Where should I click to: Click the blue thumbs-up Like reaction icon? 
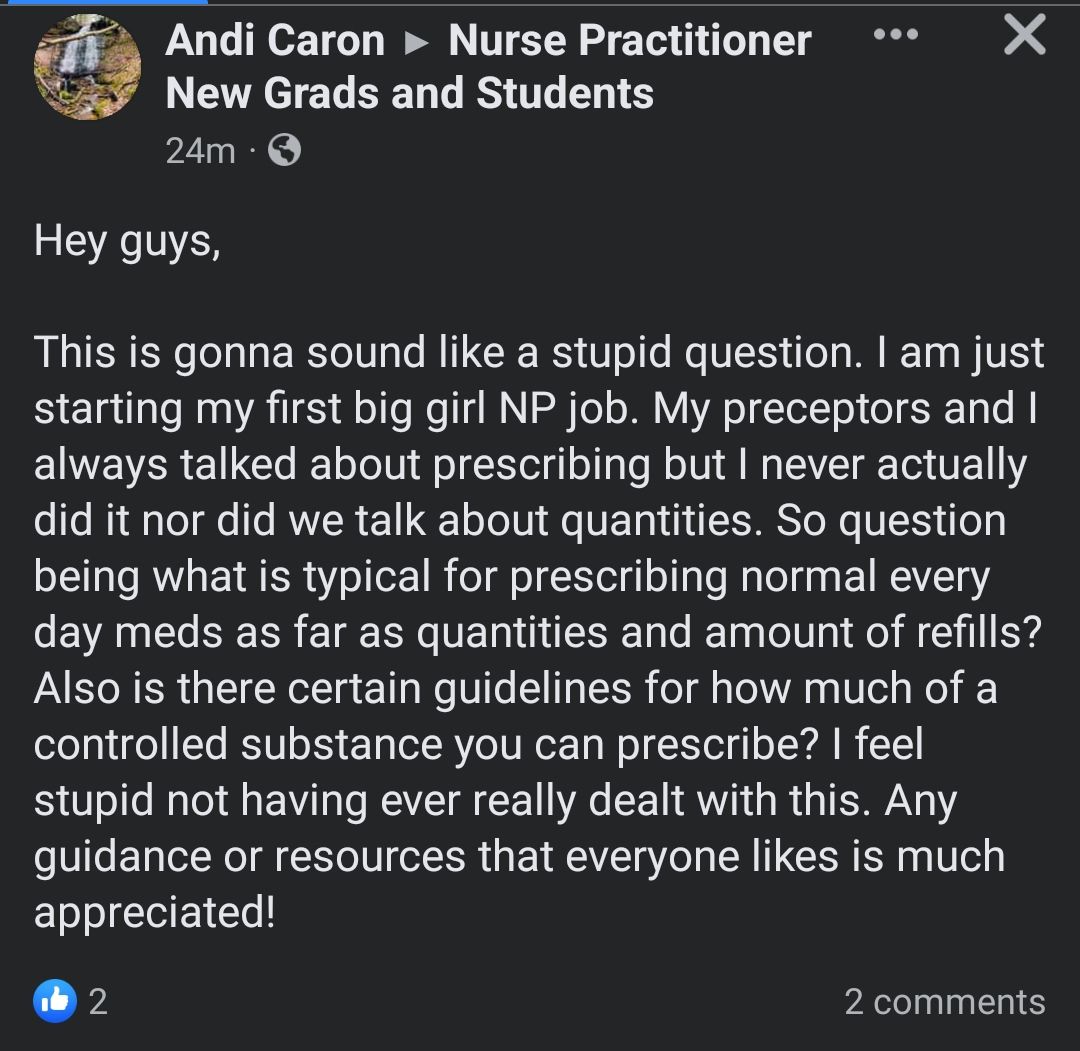click(x=55, y=1001)
